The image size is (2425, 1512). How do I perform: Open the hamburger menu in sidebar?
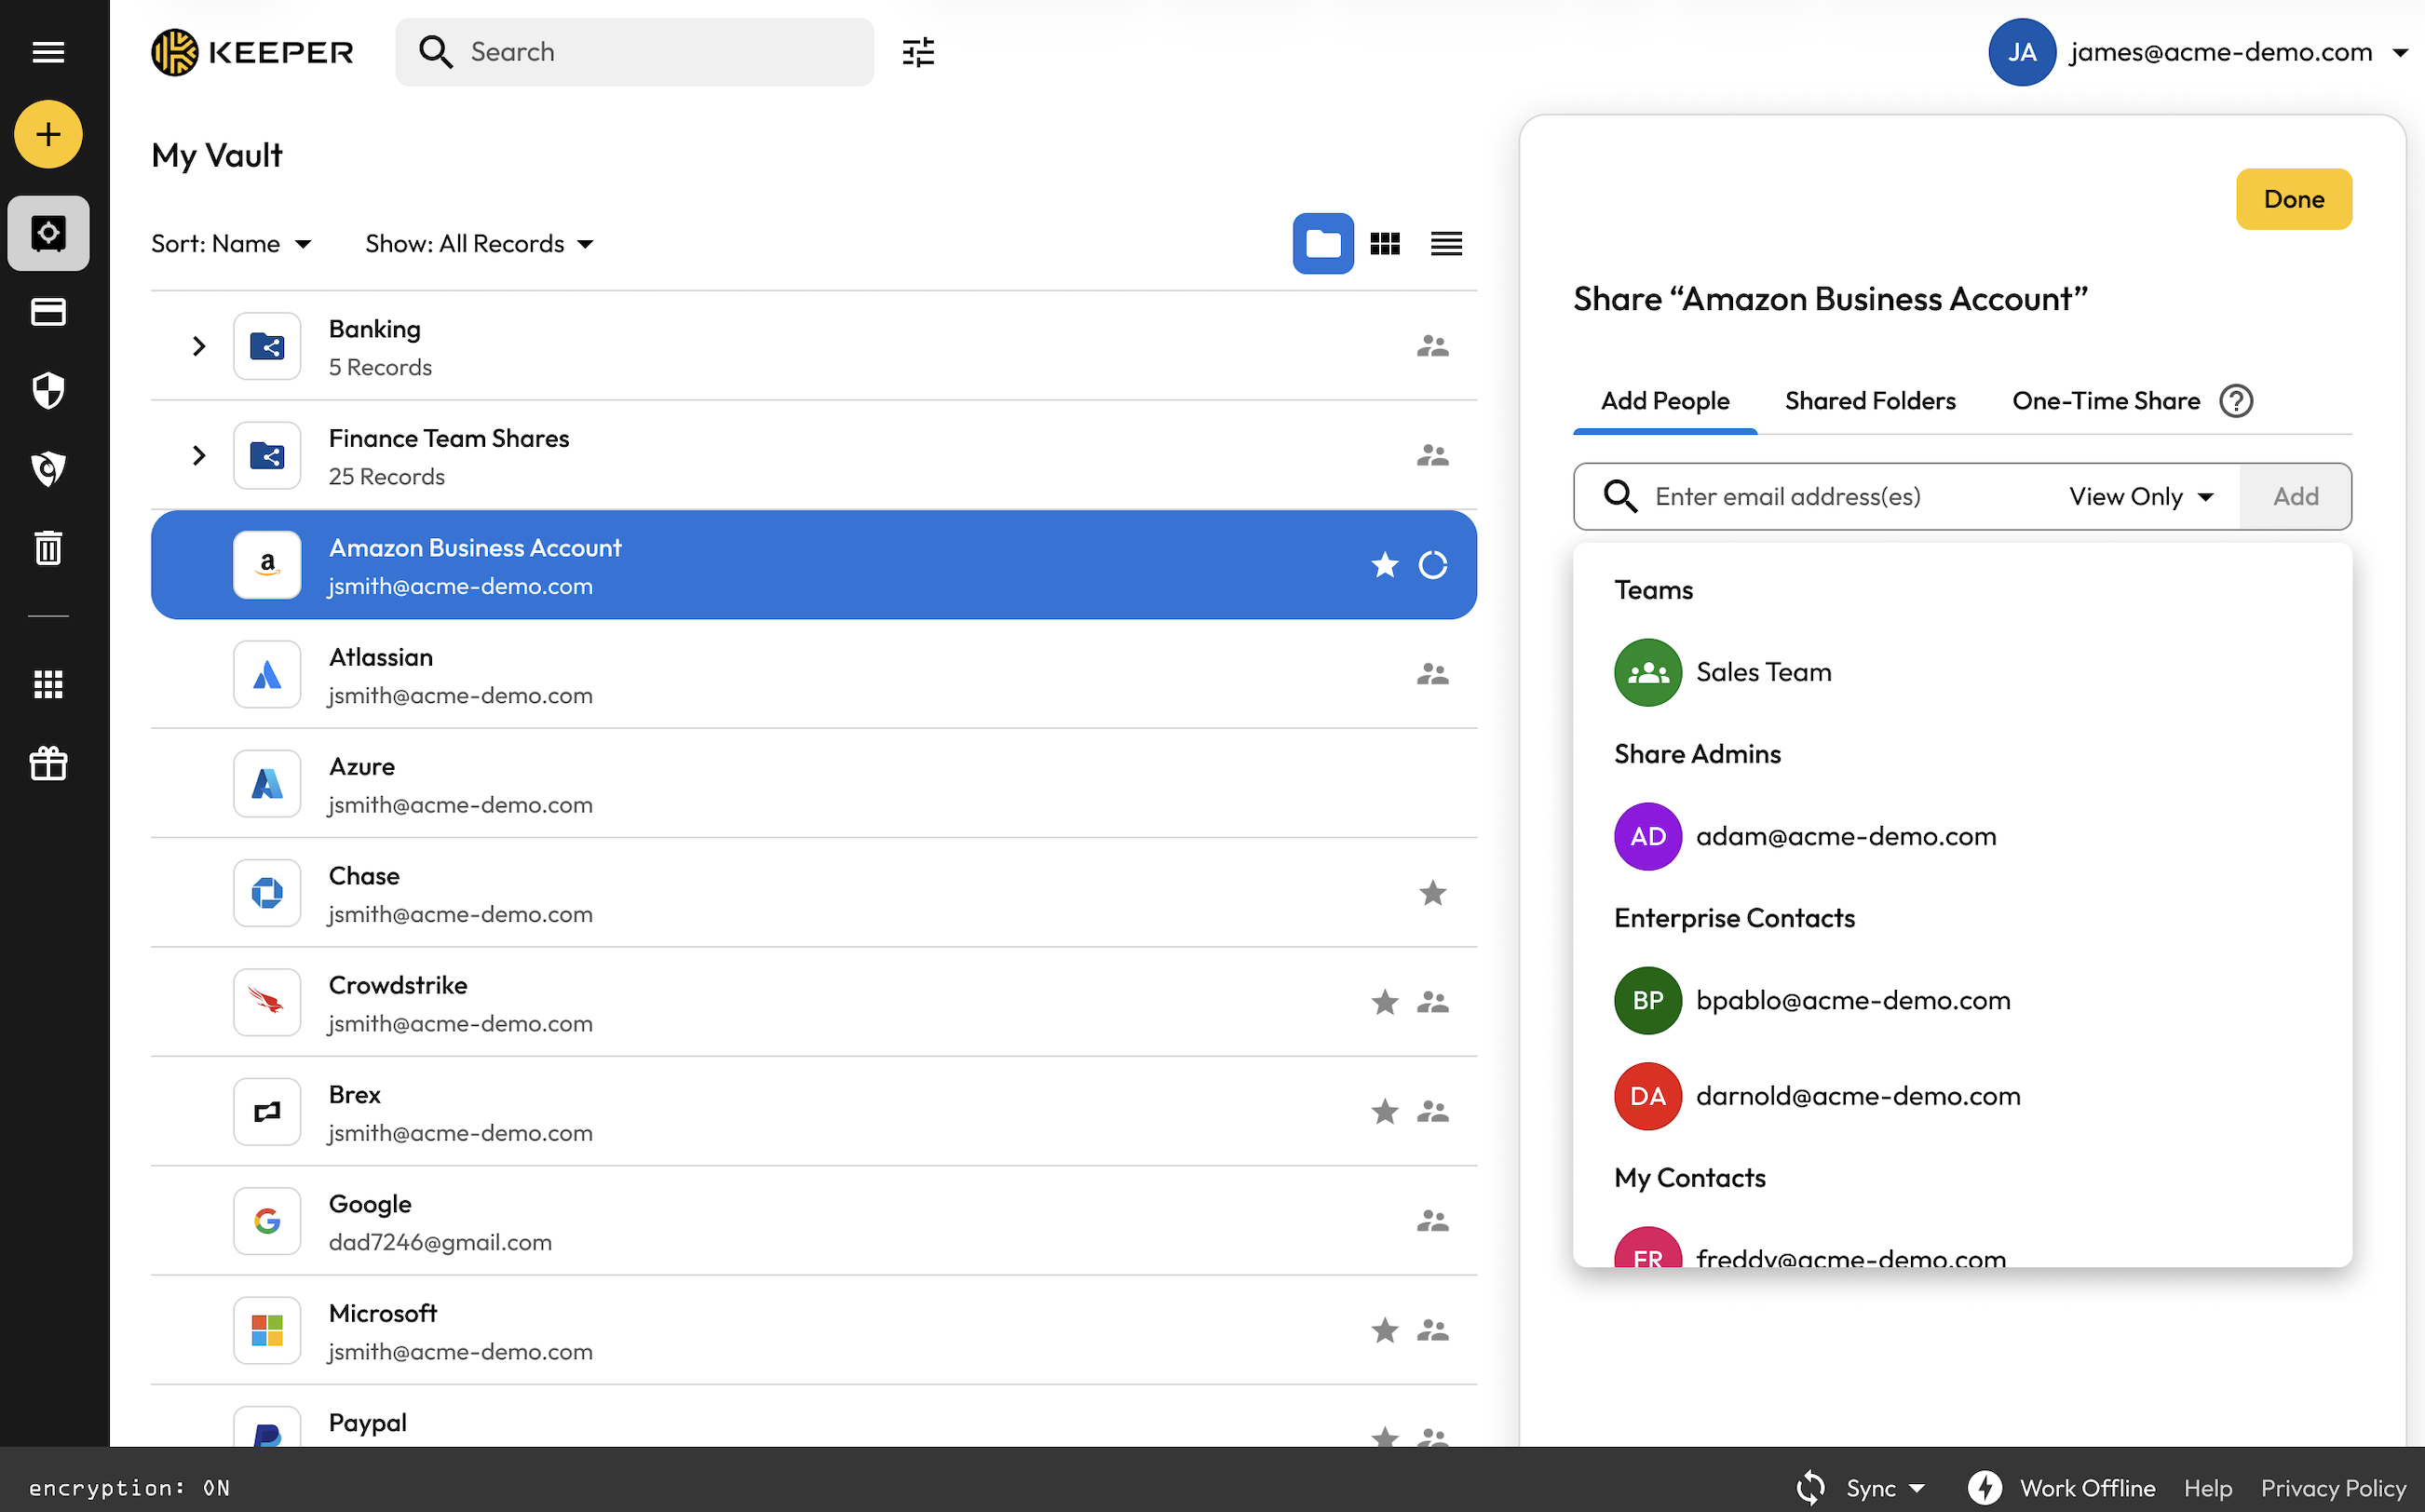click(48, 52)
